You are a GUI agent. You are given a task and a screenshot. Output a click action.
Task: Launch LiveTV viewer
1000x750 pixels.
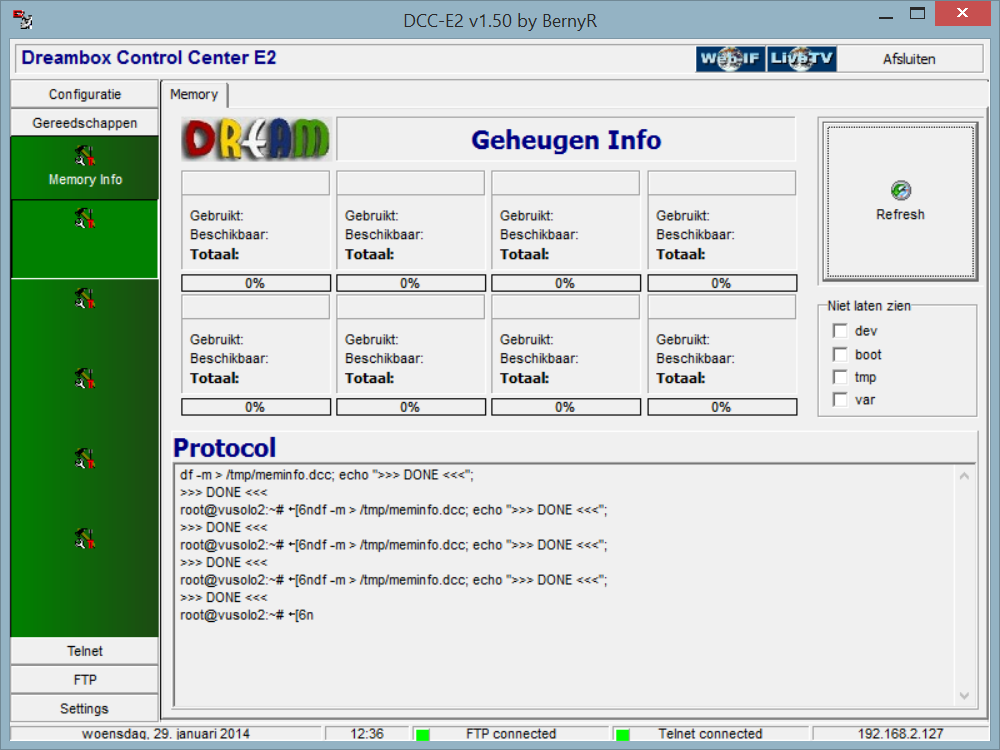(x=802, y=59)
